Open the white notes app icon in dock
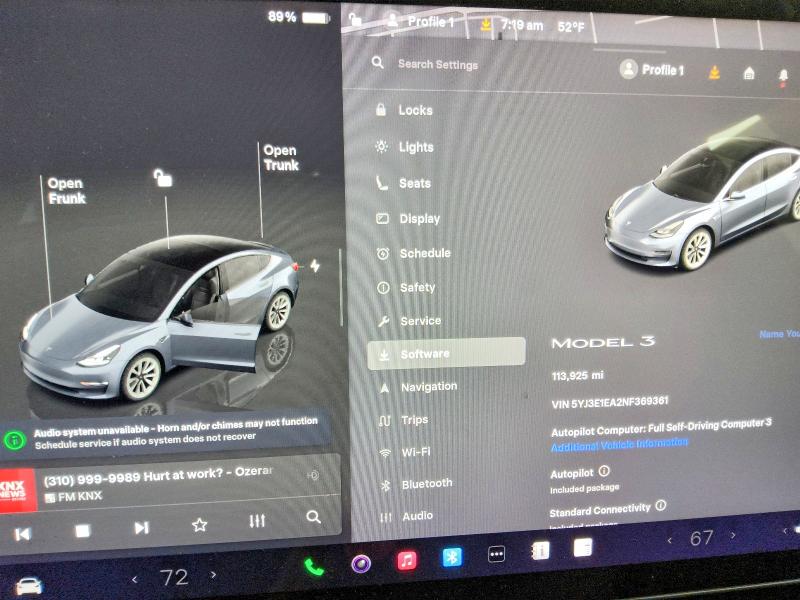This screenshot has width=800, height=600. pos(583,547)
